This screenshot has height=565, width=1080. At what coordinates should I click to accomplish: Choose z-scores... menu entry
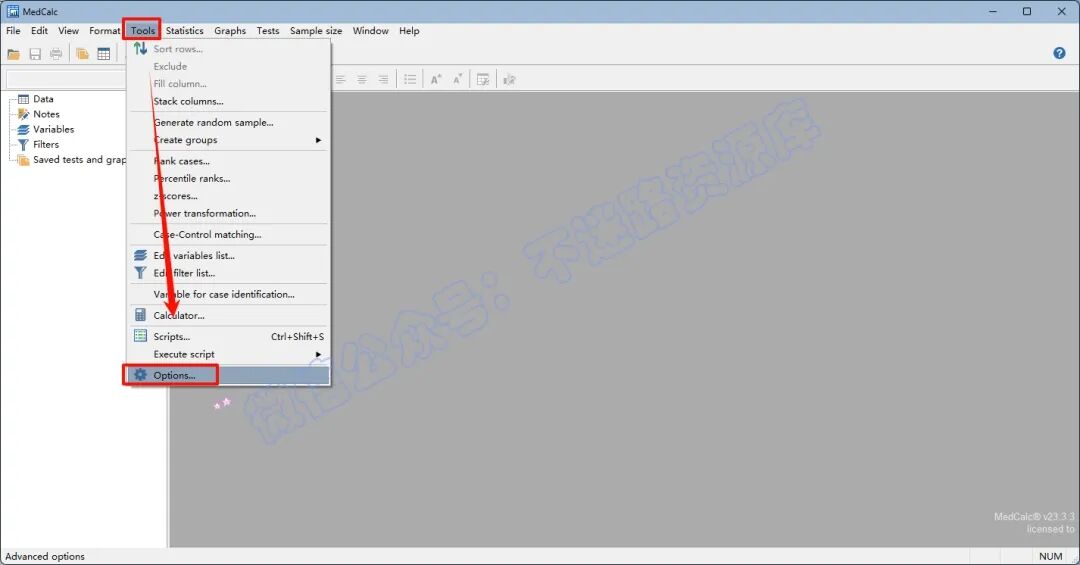click(x=228, y=196)
